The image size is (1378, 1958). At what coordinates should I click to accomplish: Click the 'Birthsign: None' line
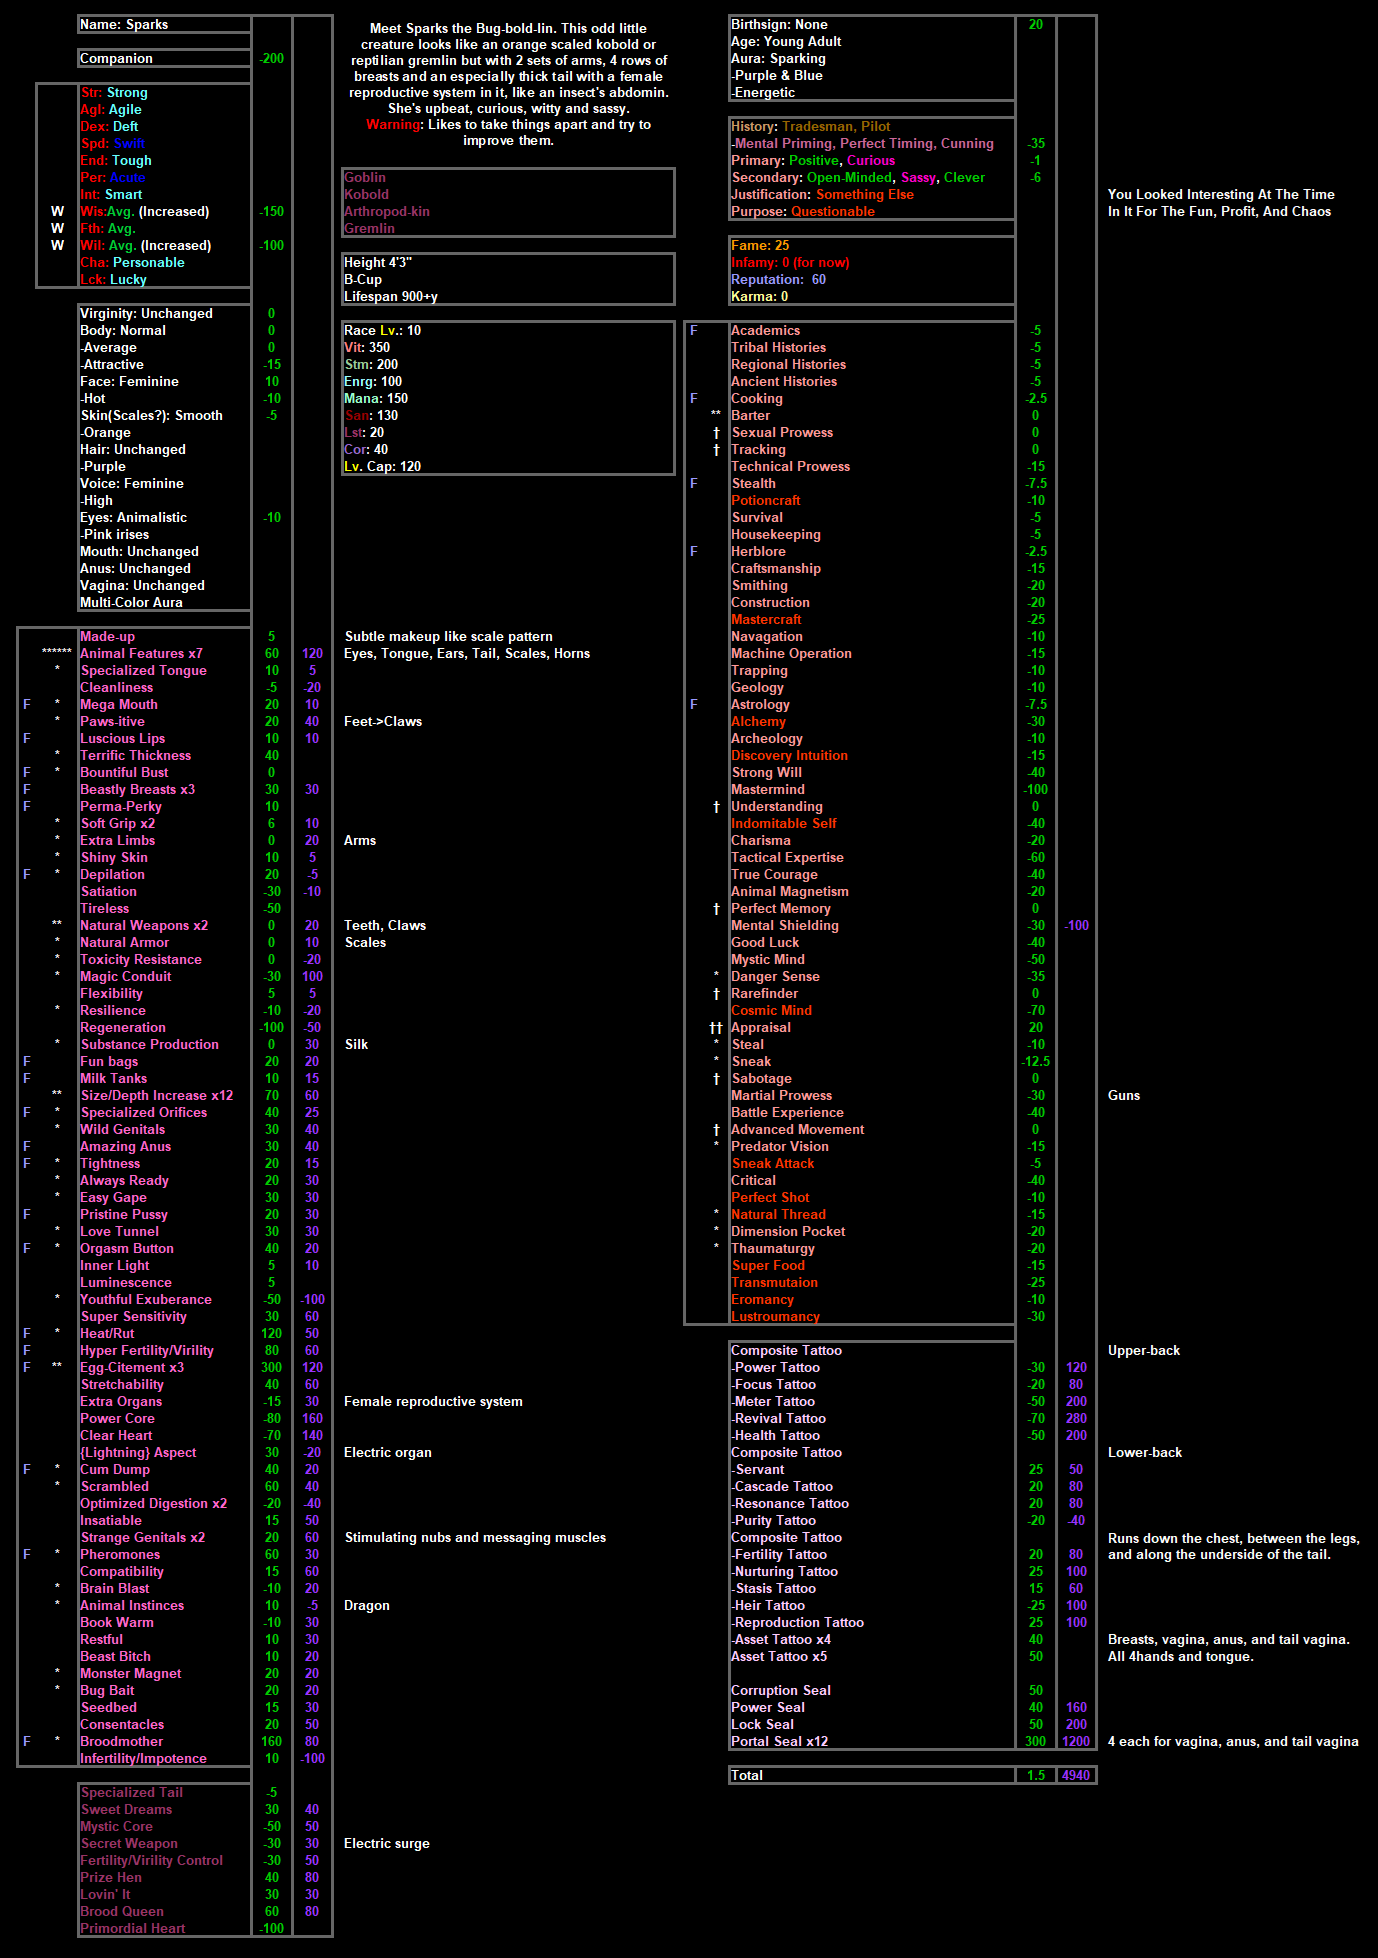(x=779, y=24)
